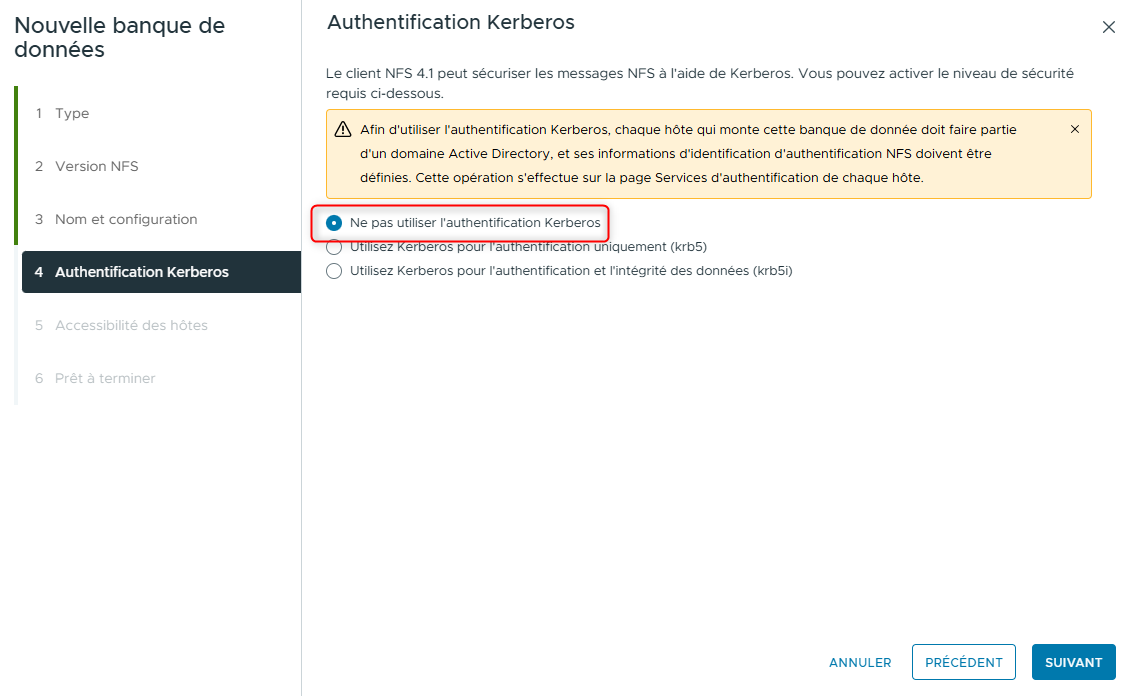Click the green completed-steps progress bar
Image resolution: width=1131 pixels, height=696 pixels.
click(x=16, y=166)
